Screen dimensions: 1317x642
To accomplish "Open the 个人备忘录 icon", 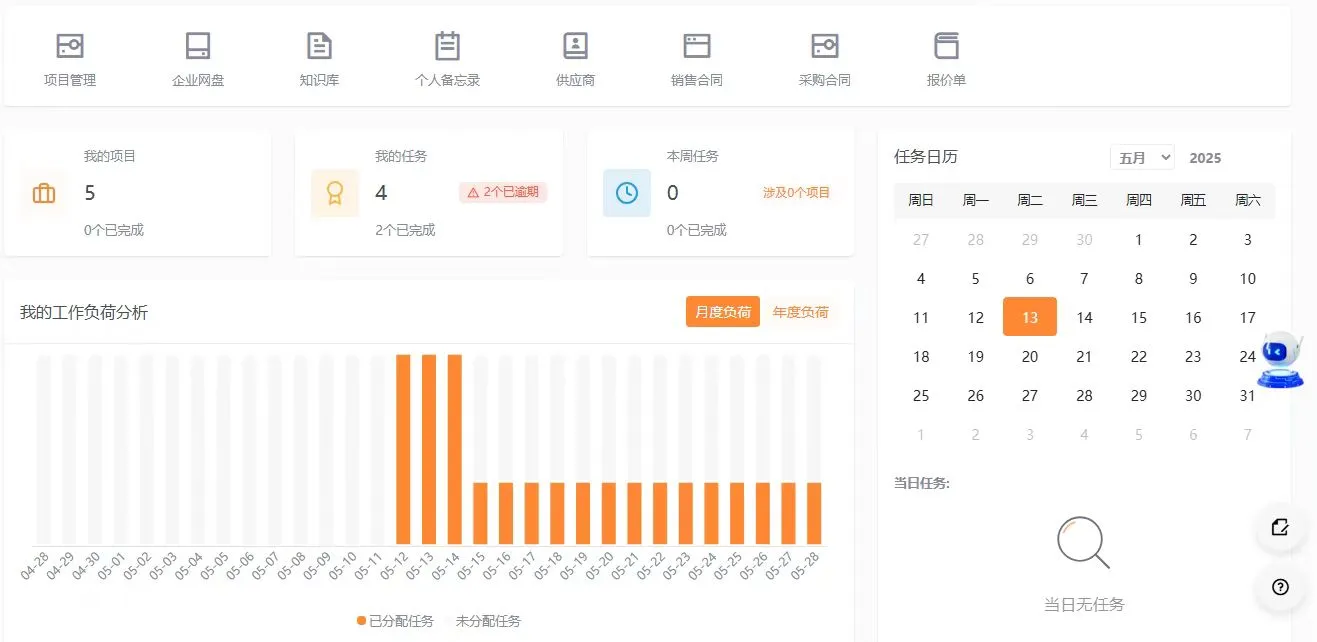I will (x=447, y=45).
